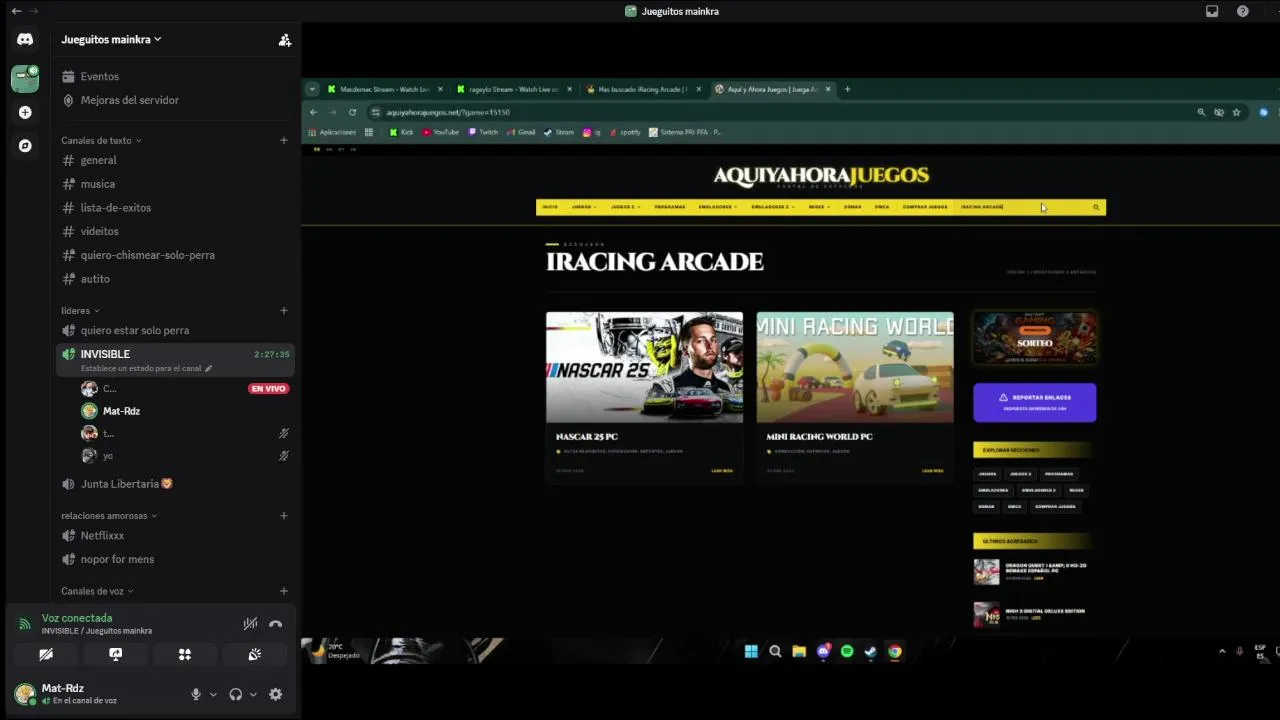Click the search icon in the yellow site menu

click(x=1096, y=207)
